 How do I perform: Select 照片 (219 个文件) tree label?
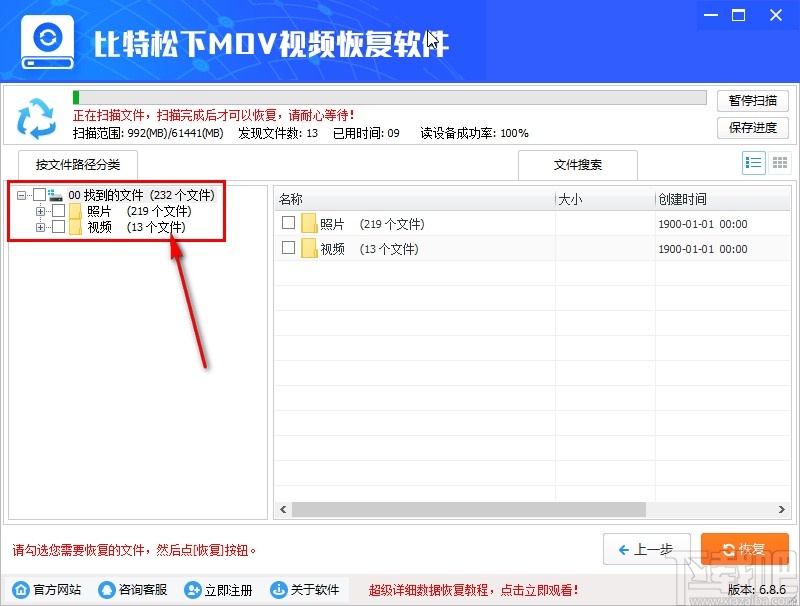[x=139, y=211]
